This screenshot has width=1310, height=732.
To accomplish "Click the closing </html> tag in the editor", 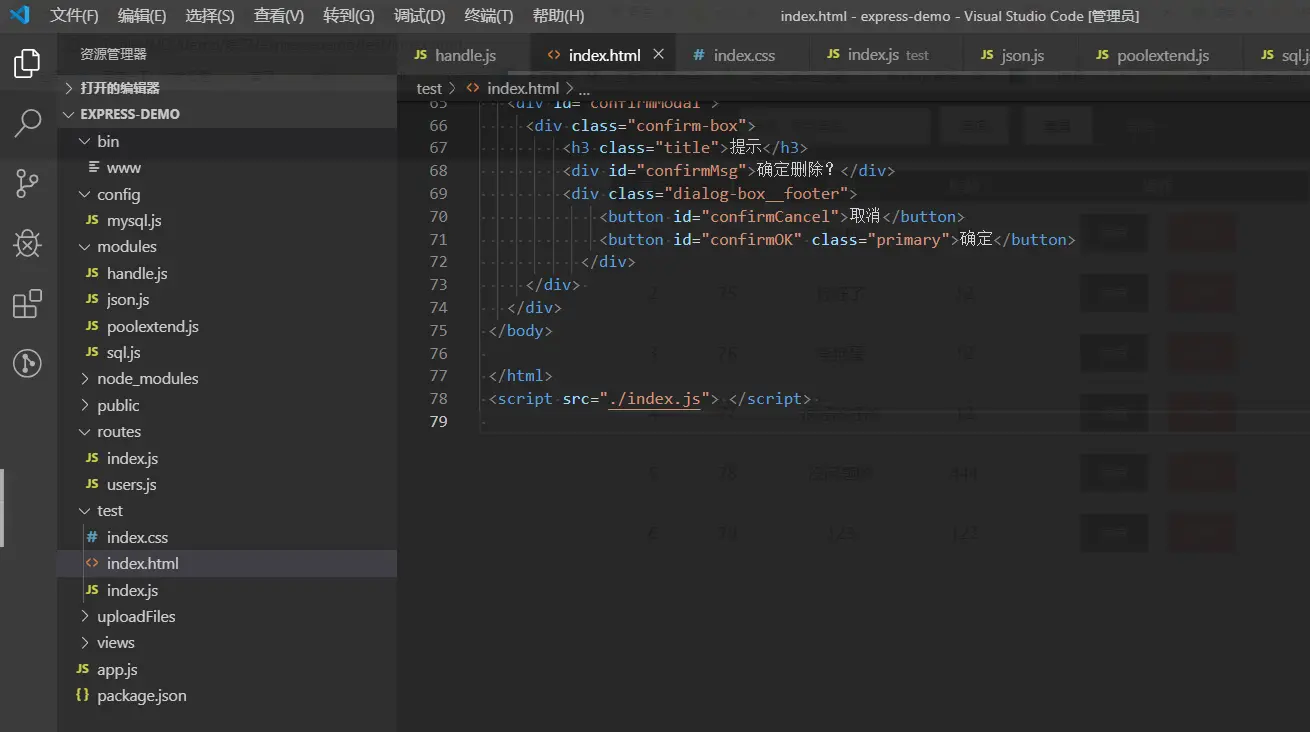I will click(x=520, y=375).
